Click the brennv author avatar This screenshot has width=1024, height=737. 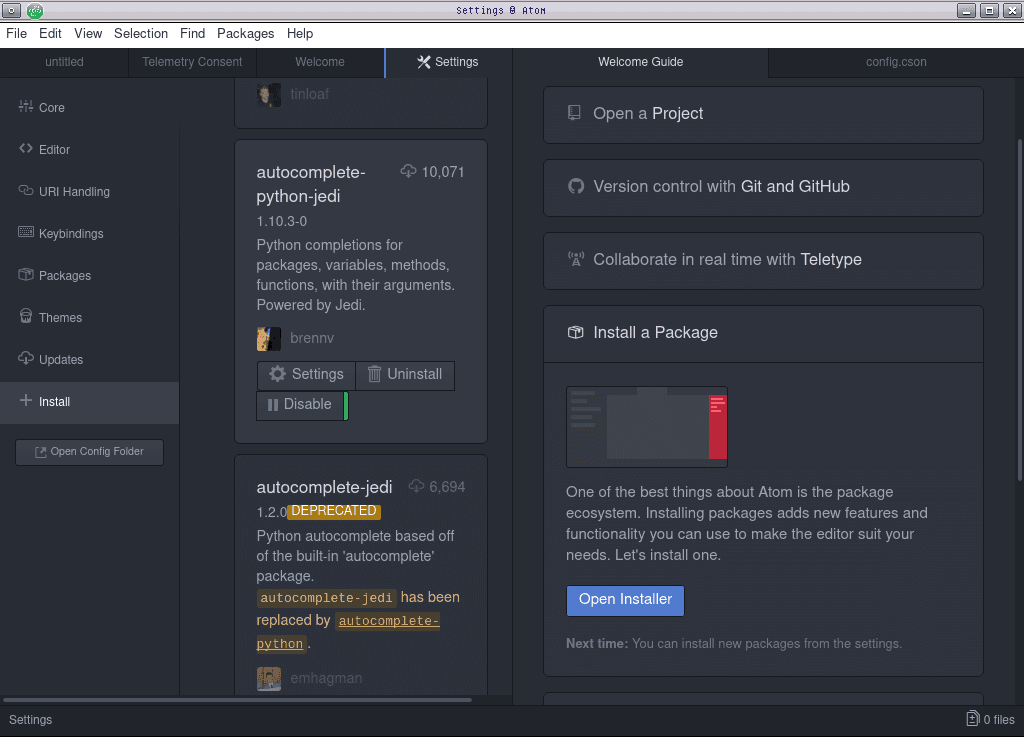(268, 338)
